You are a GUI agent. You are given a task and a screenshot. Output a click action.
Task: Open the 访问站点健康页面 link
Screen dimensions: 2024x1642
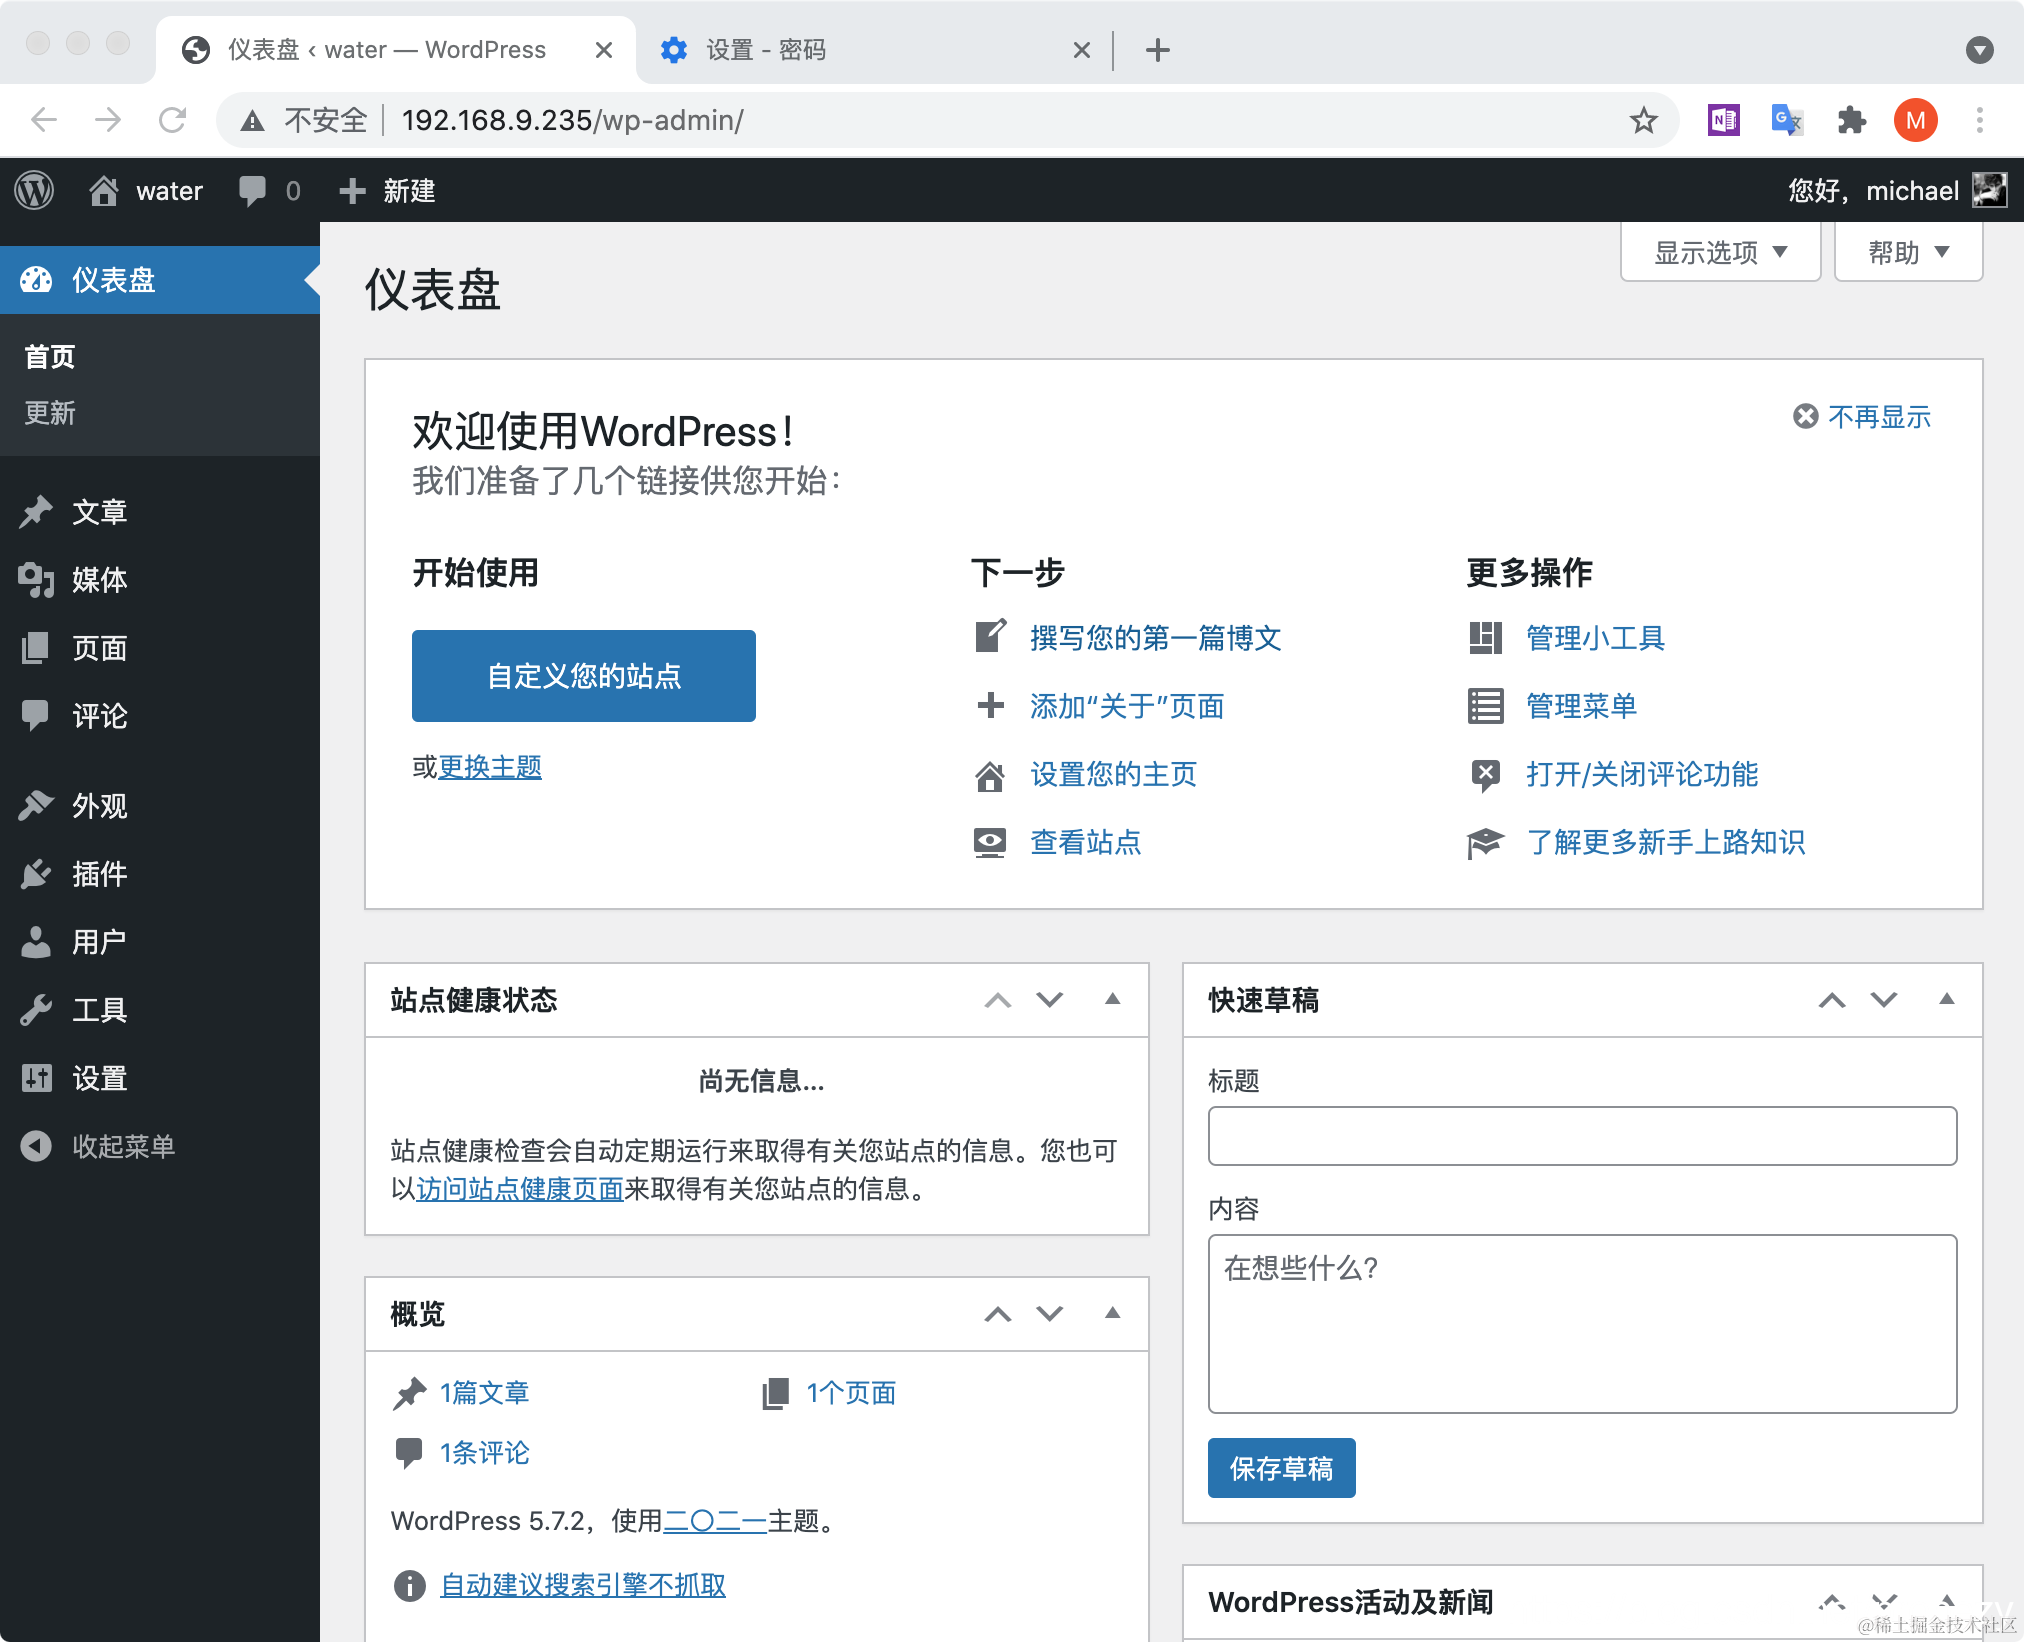pyautogui.click(x=519, y=1189)
